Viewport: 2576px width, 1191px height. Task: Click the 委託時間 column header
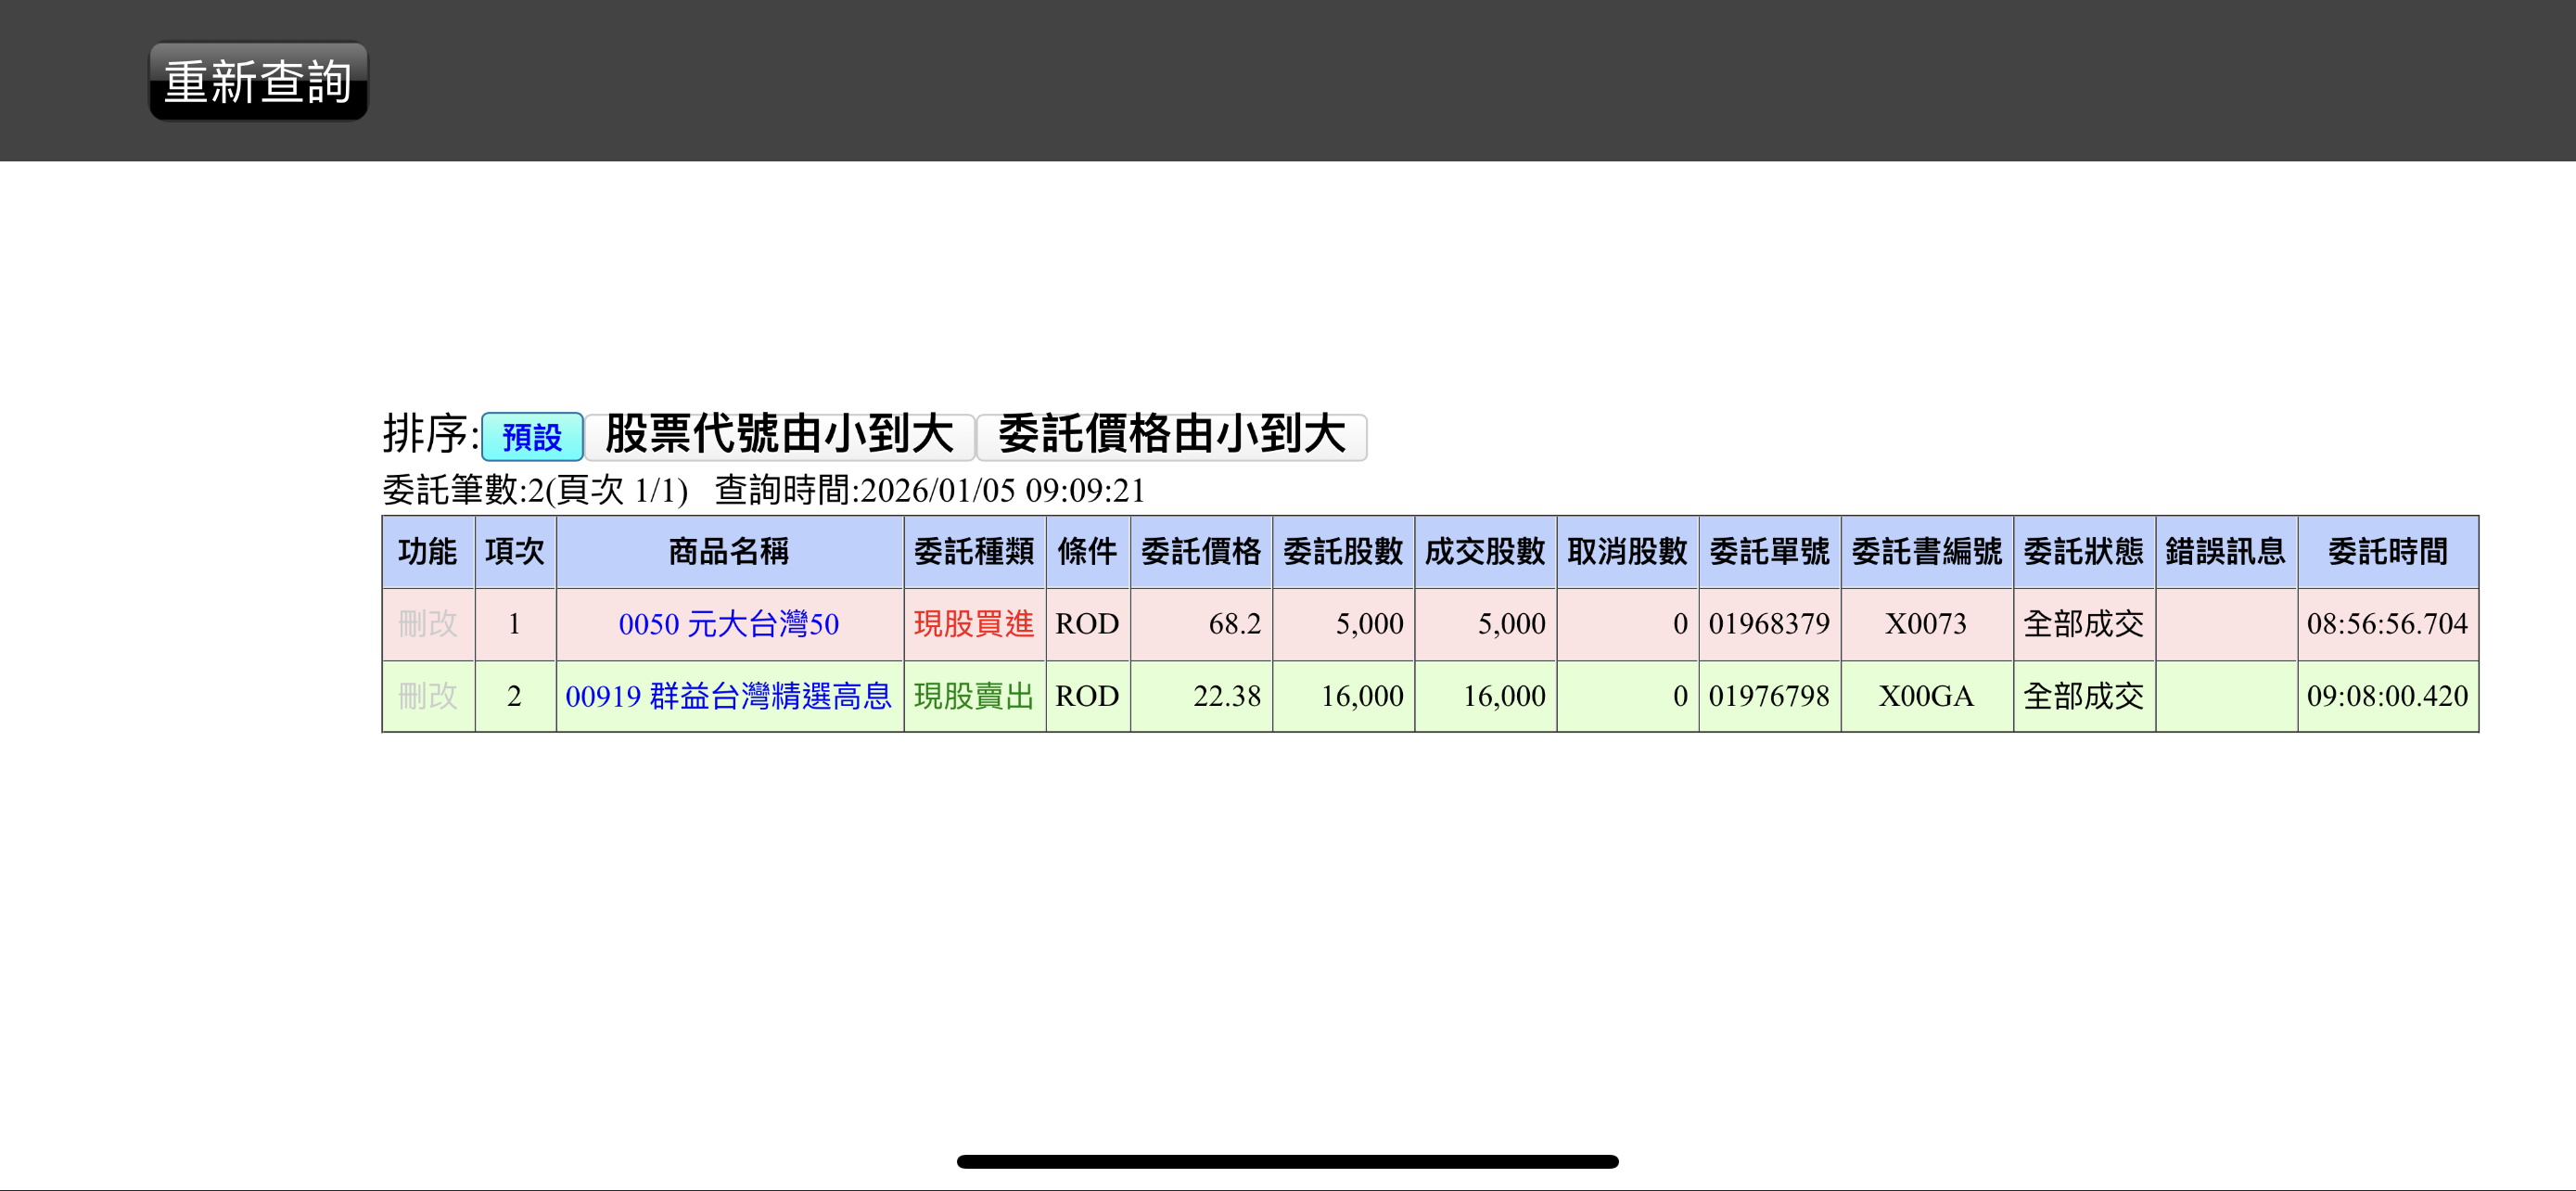pos(2386,551)
